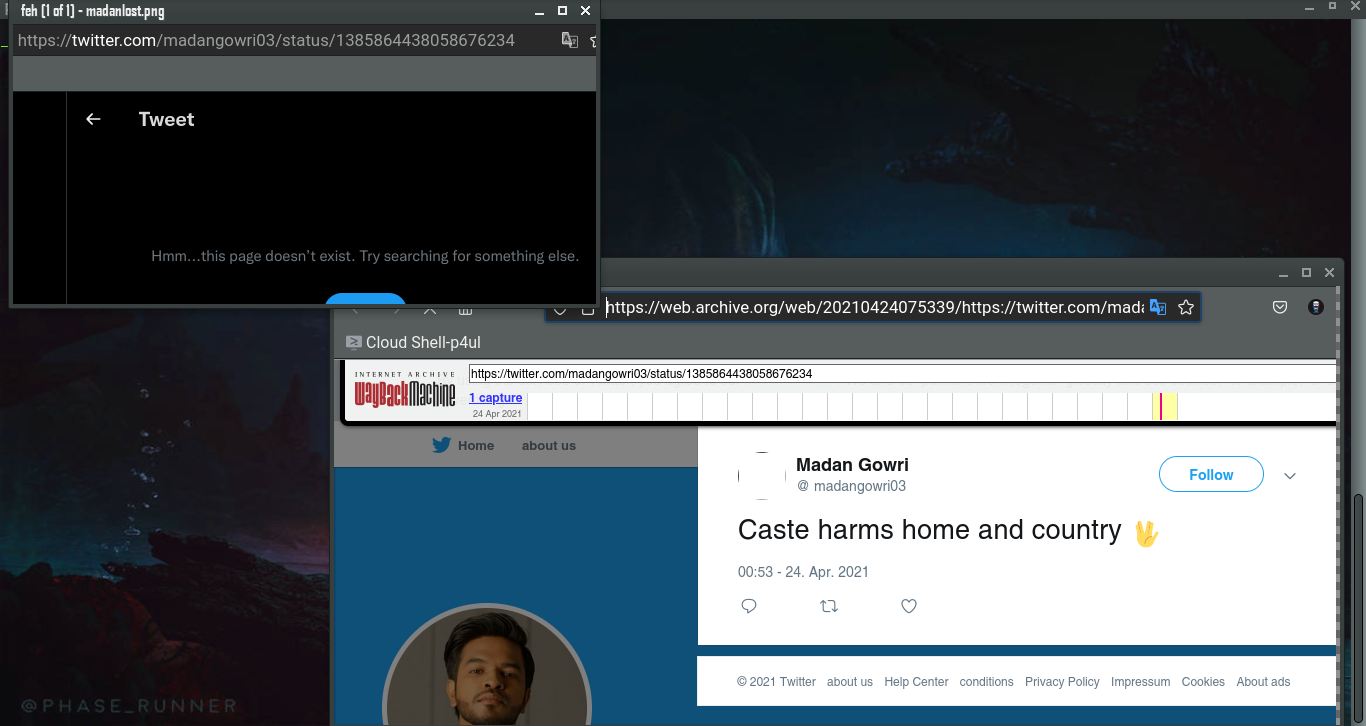Click the retweet icon under the tweet
The height and width of the screenshot is (726, 1366).
click(829, 606)
